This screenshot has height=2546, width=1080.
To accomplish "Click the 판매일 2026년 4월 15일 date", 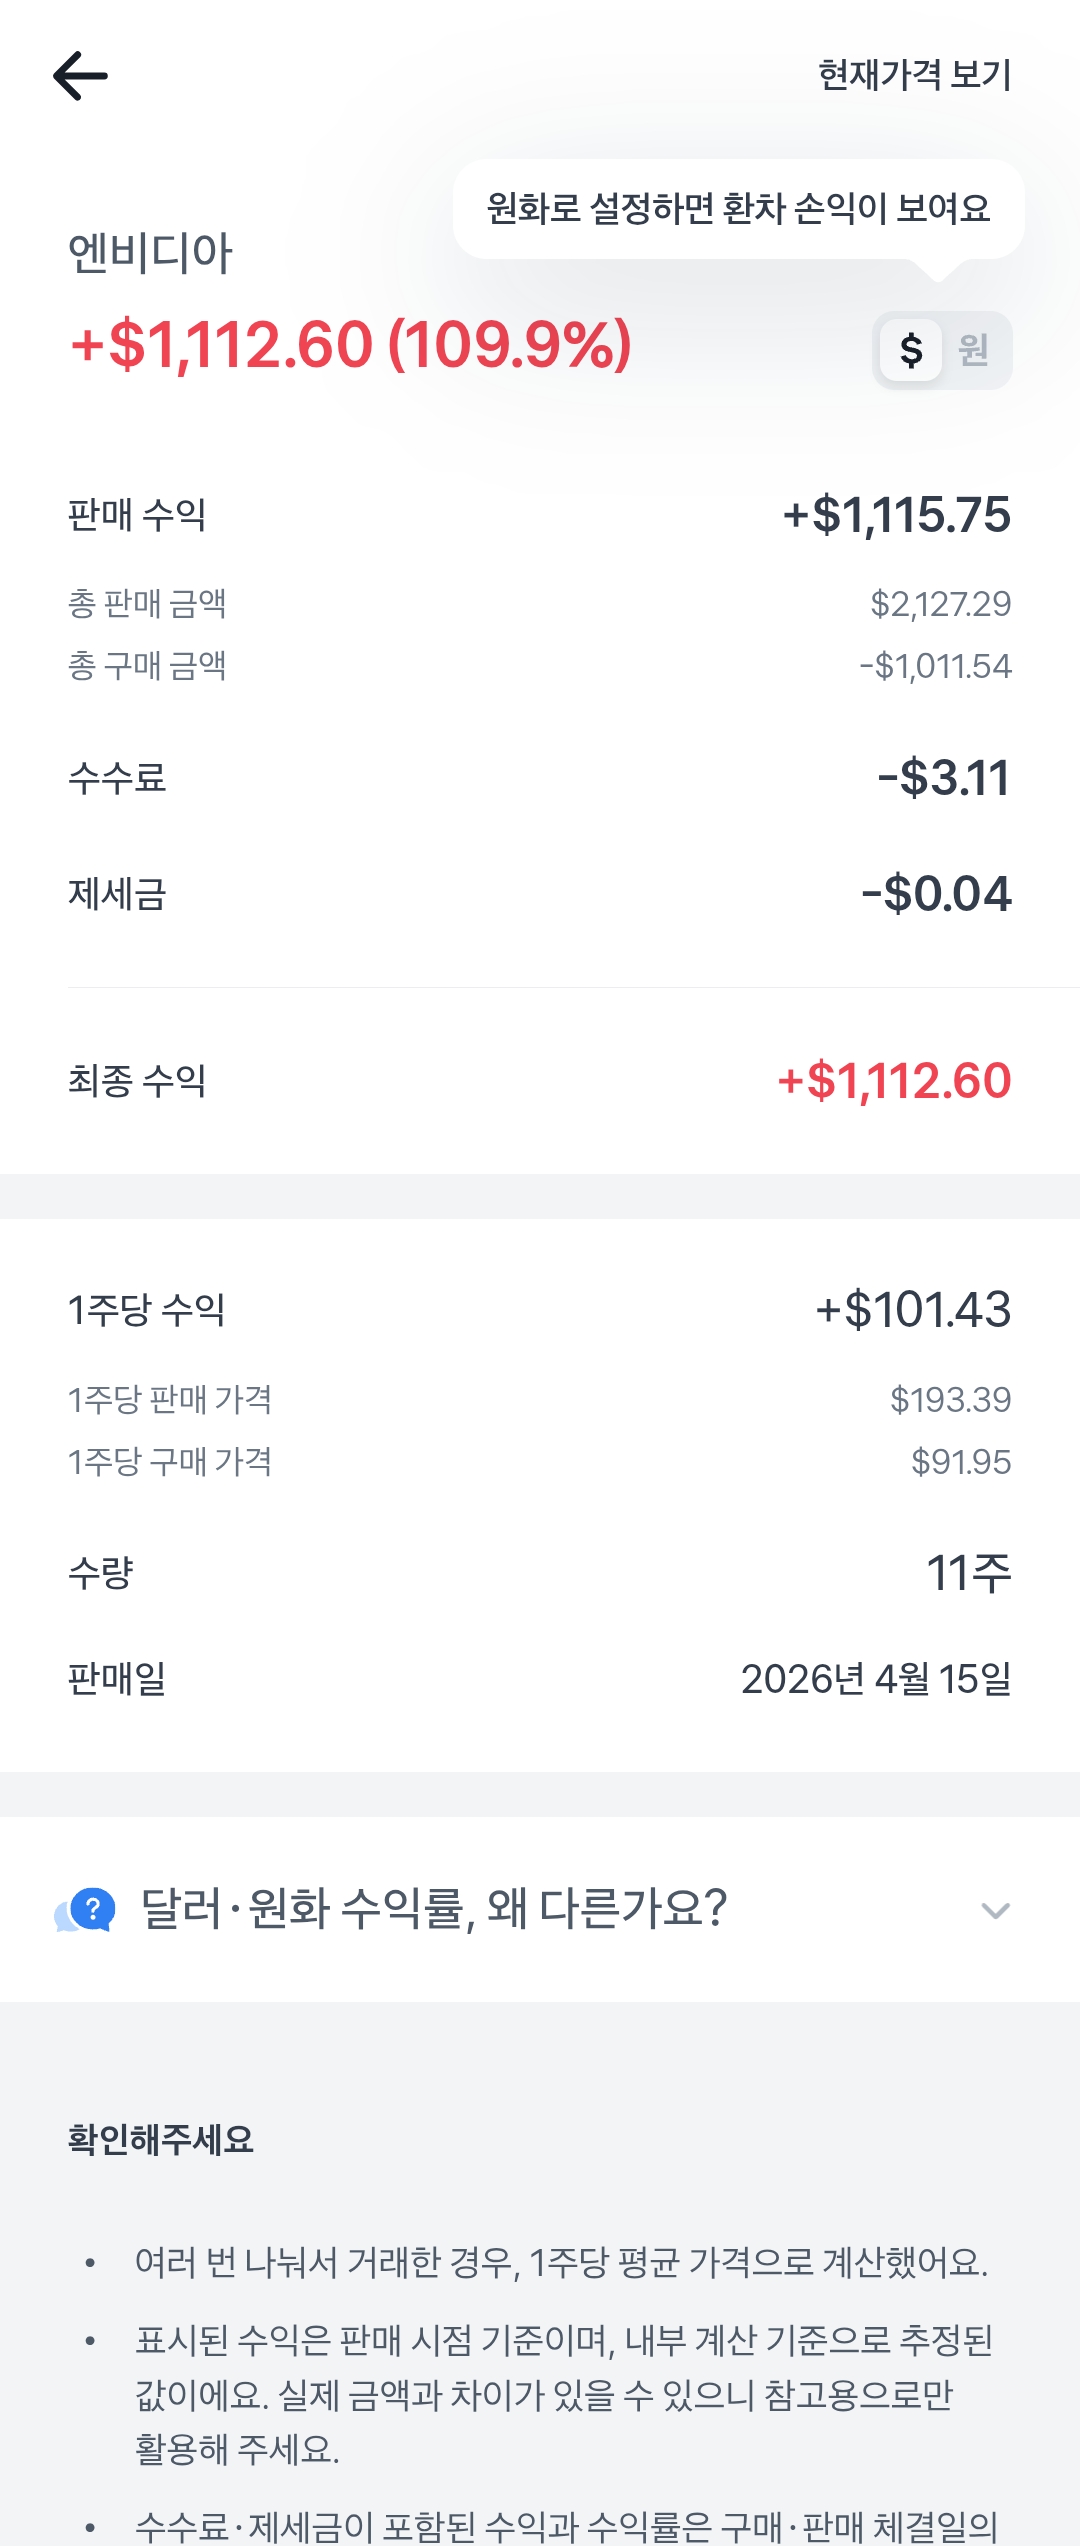I will point(875,1679).
